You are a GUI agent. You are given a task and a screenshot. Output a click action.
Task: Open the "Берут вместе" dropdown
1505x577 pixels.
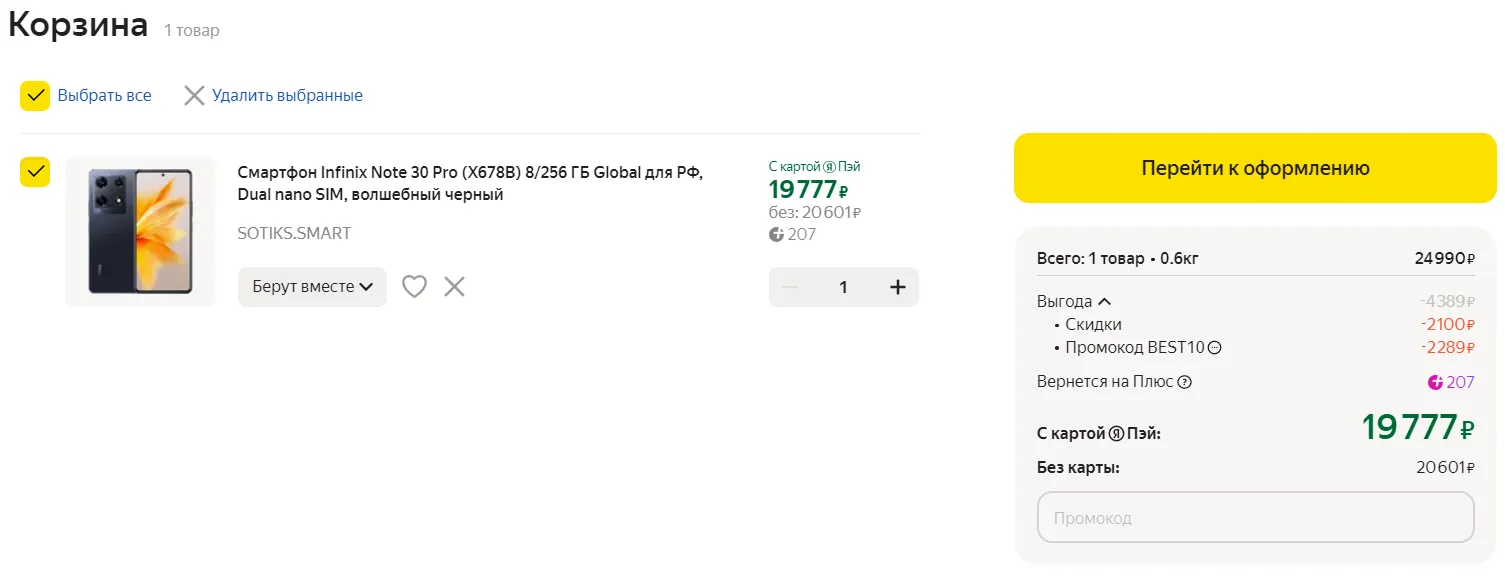pyautogui.click(x=312, y=287)
